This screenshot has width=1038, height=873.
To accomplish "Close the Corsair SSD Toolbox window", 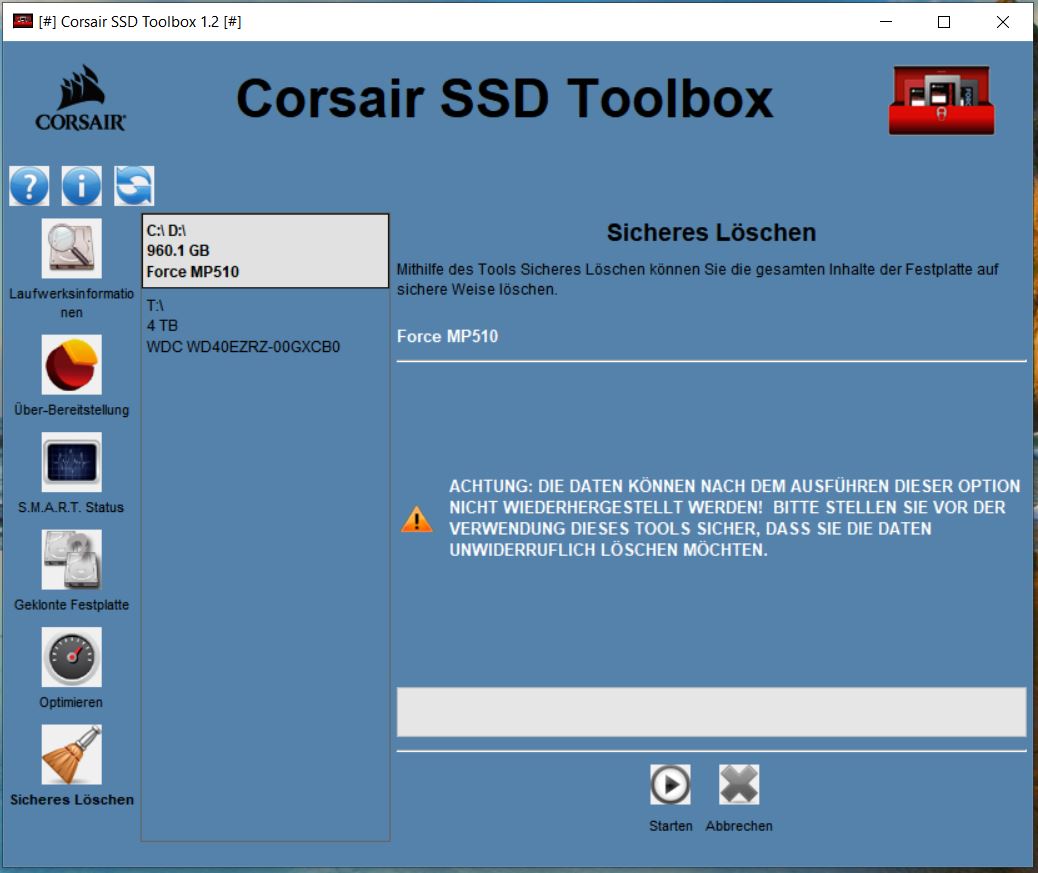I will [1002, 22].
